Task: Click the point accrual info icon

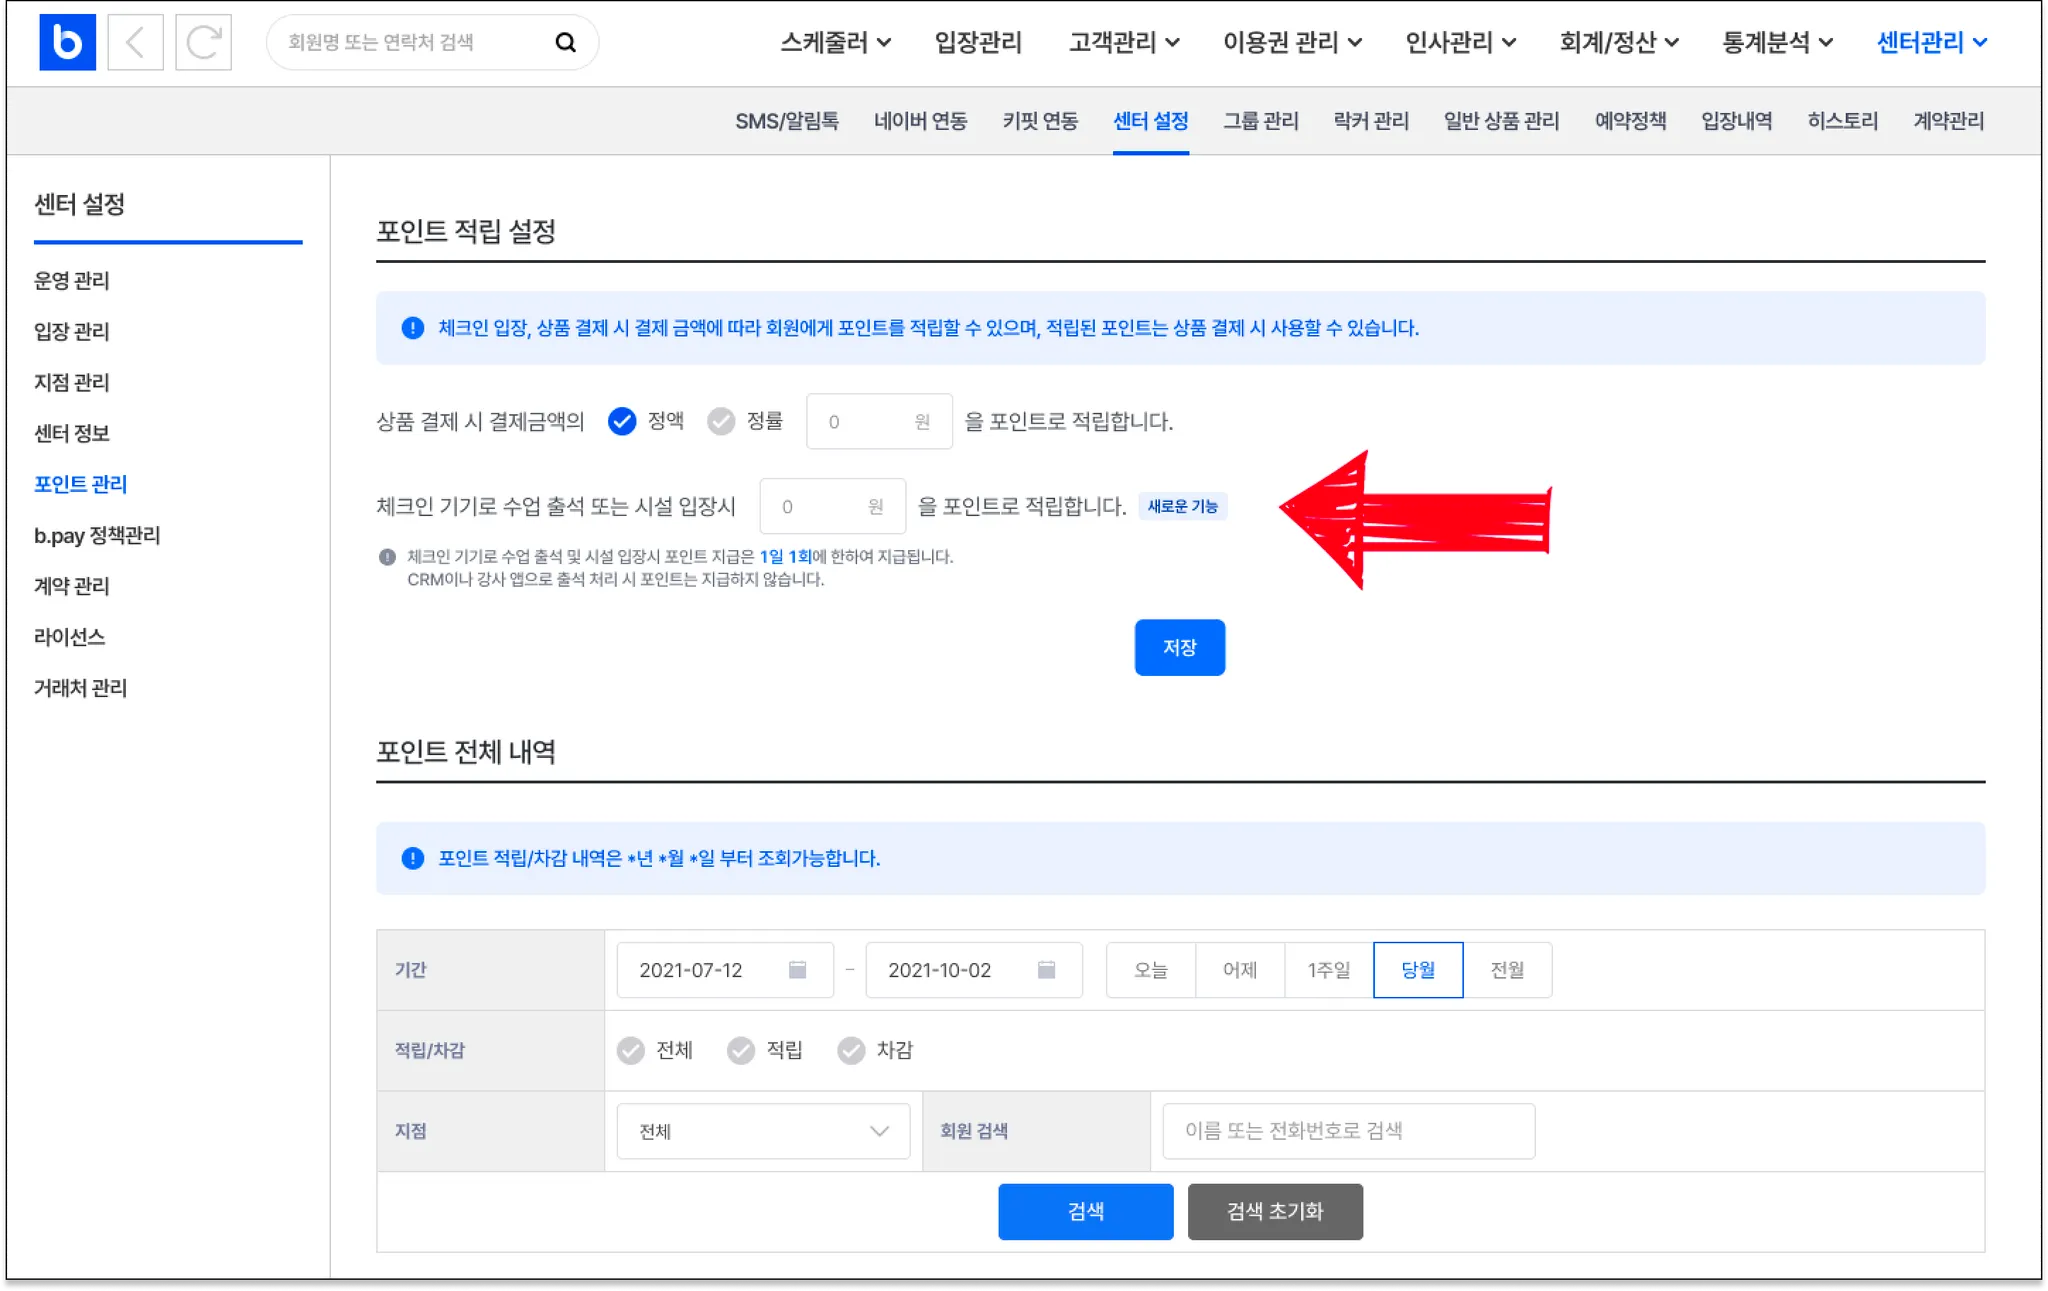Action: pos(412,328)
